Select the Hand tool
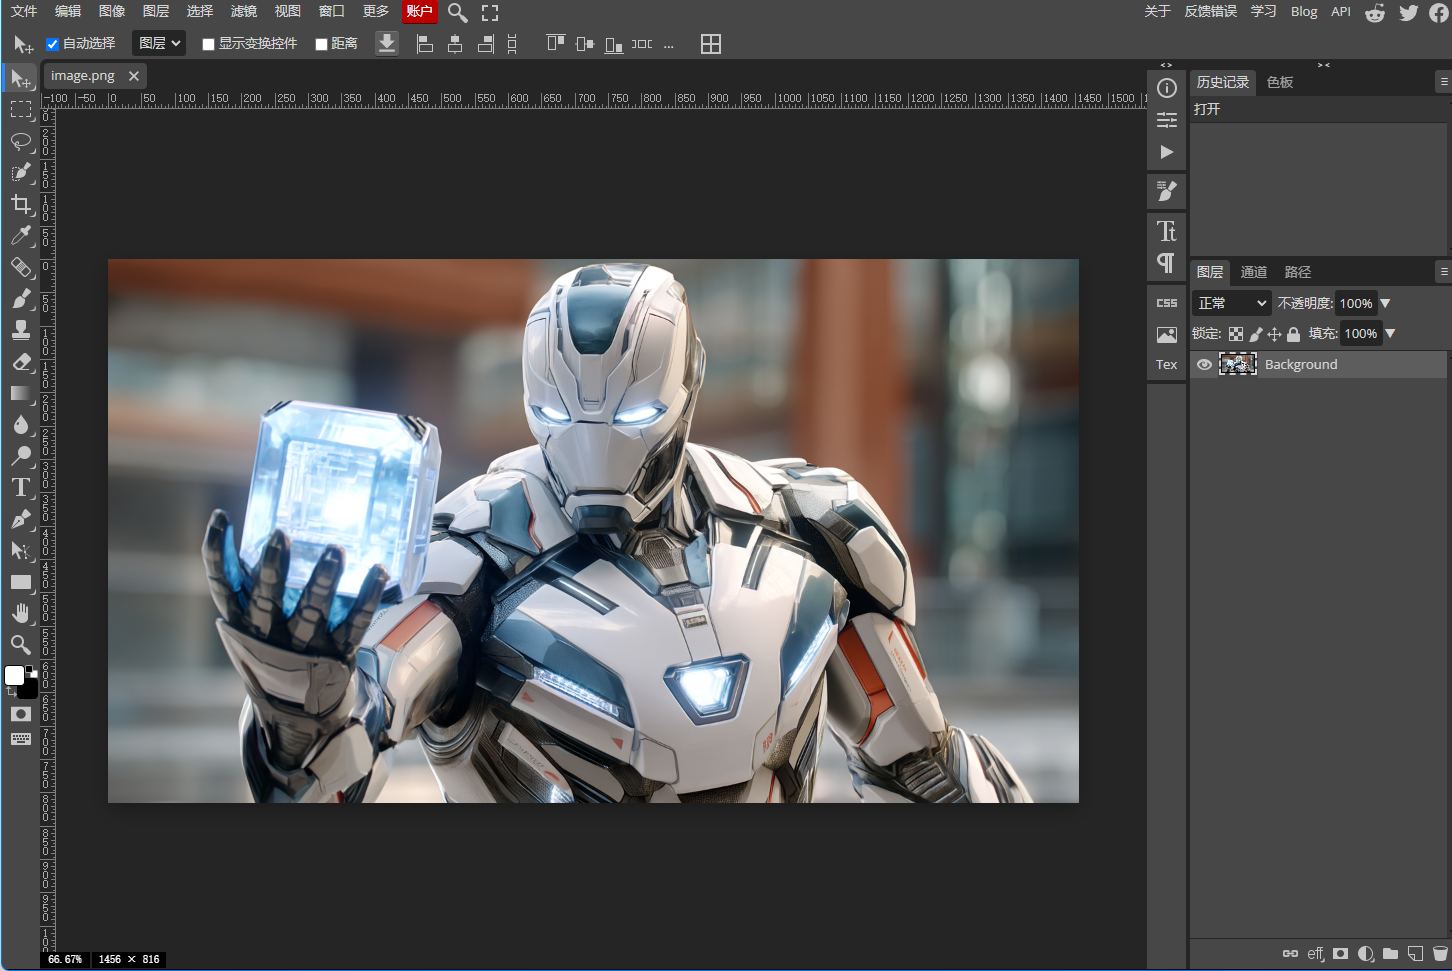The width and height of the screenshot is (1452, 971). point(20,613)
